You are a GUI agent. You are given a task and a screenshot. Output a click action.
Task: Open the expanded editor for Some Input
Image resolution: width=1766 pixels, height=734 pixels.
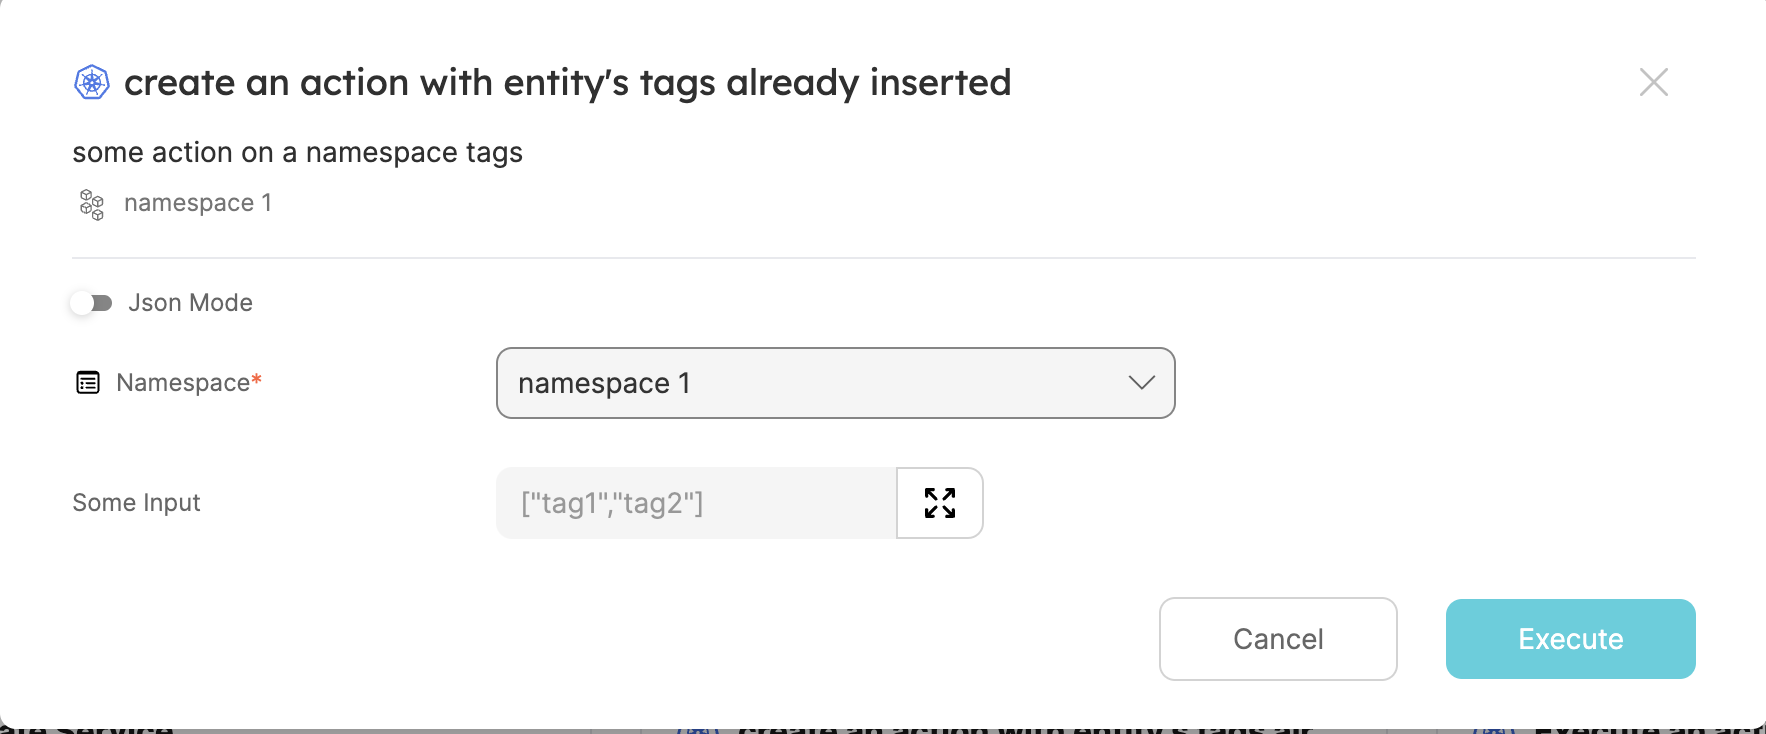click(x=938, y=503)
